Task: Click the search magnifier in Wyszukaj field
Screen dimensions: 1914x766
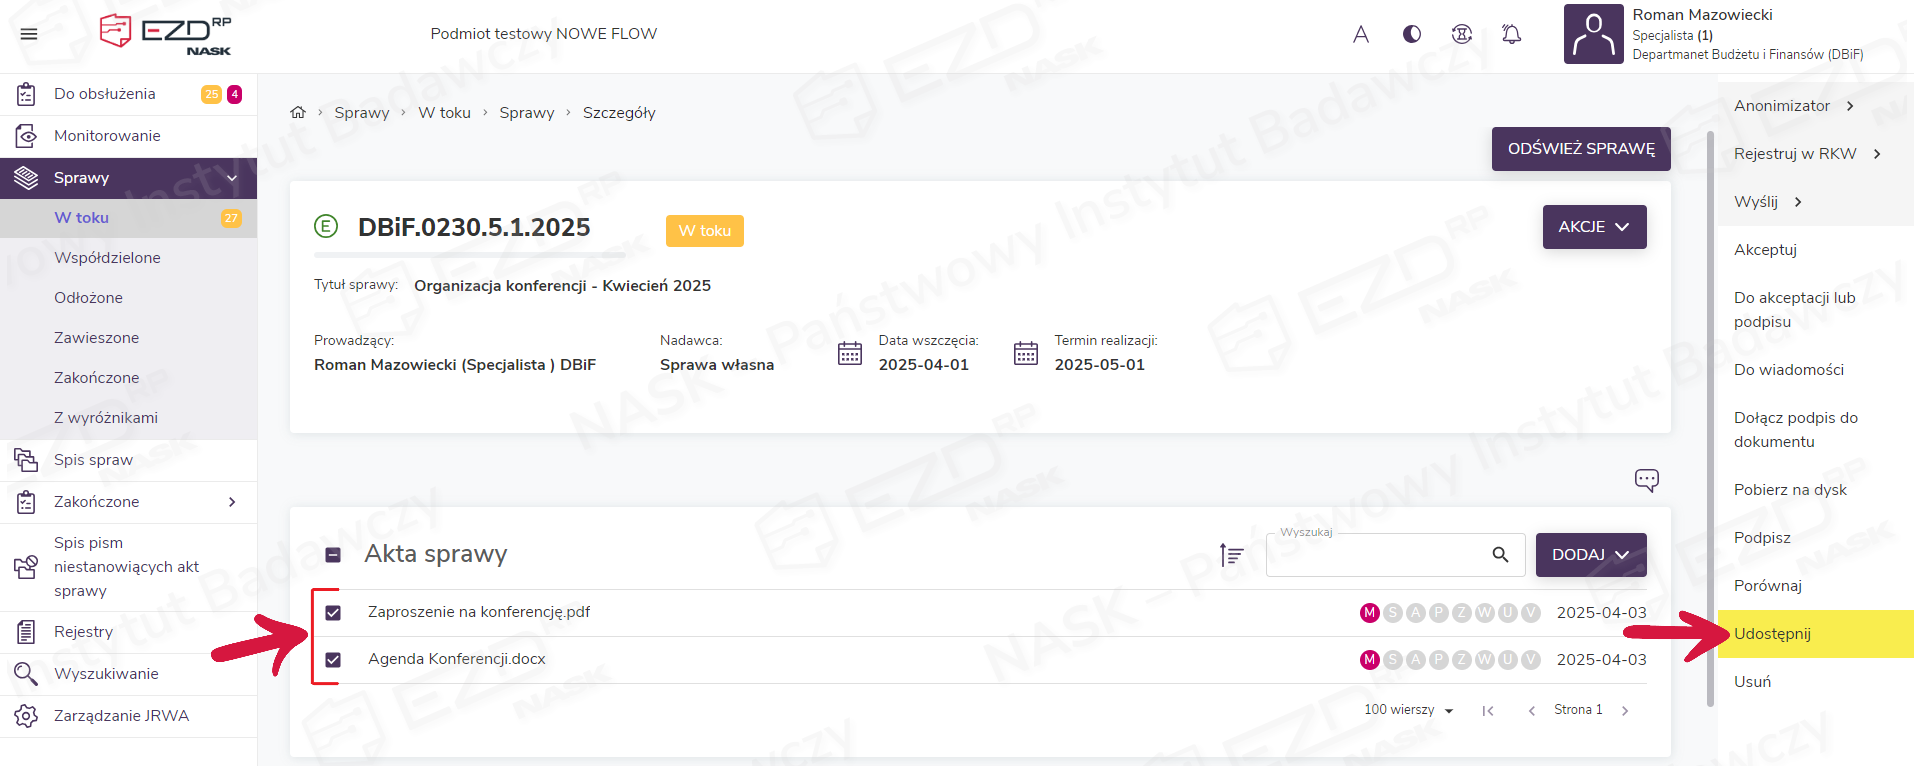Action: [x=1500, y=554]
